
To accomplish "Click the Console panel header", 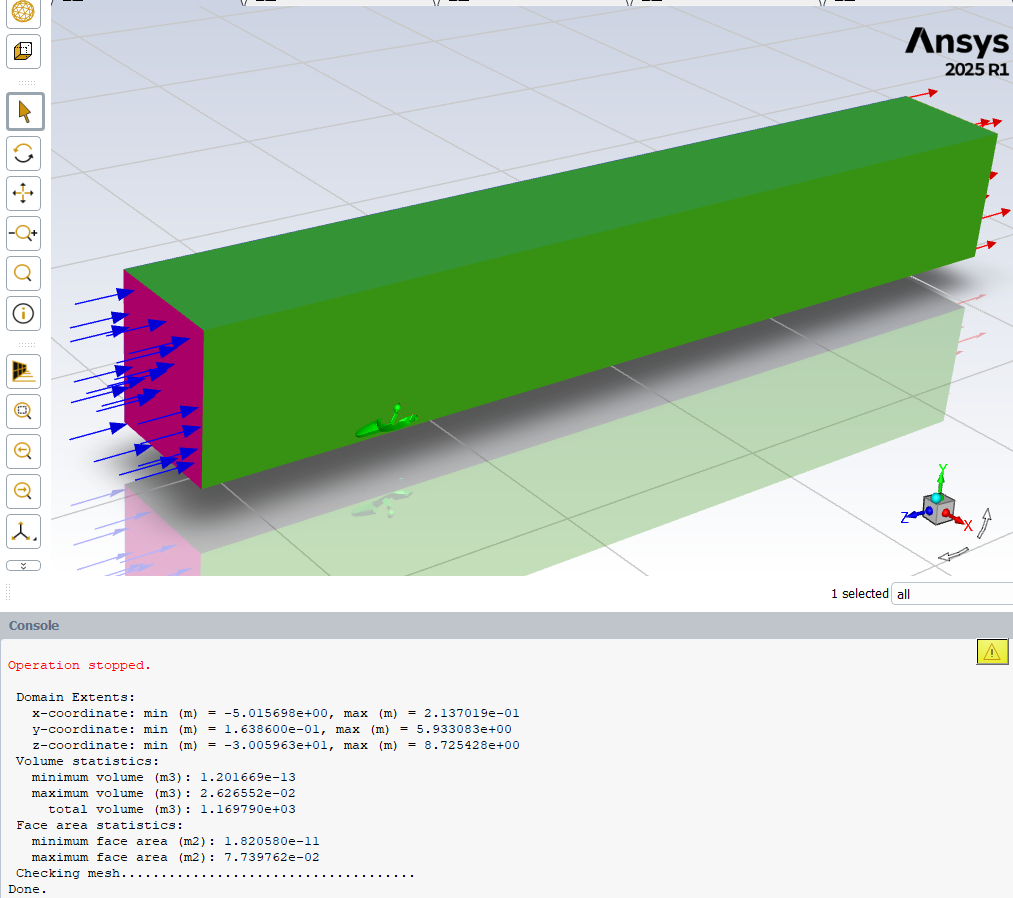I will point(34,625).
